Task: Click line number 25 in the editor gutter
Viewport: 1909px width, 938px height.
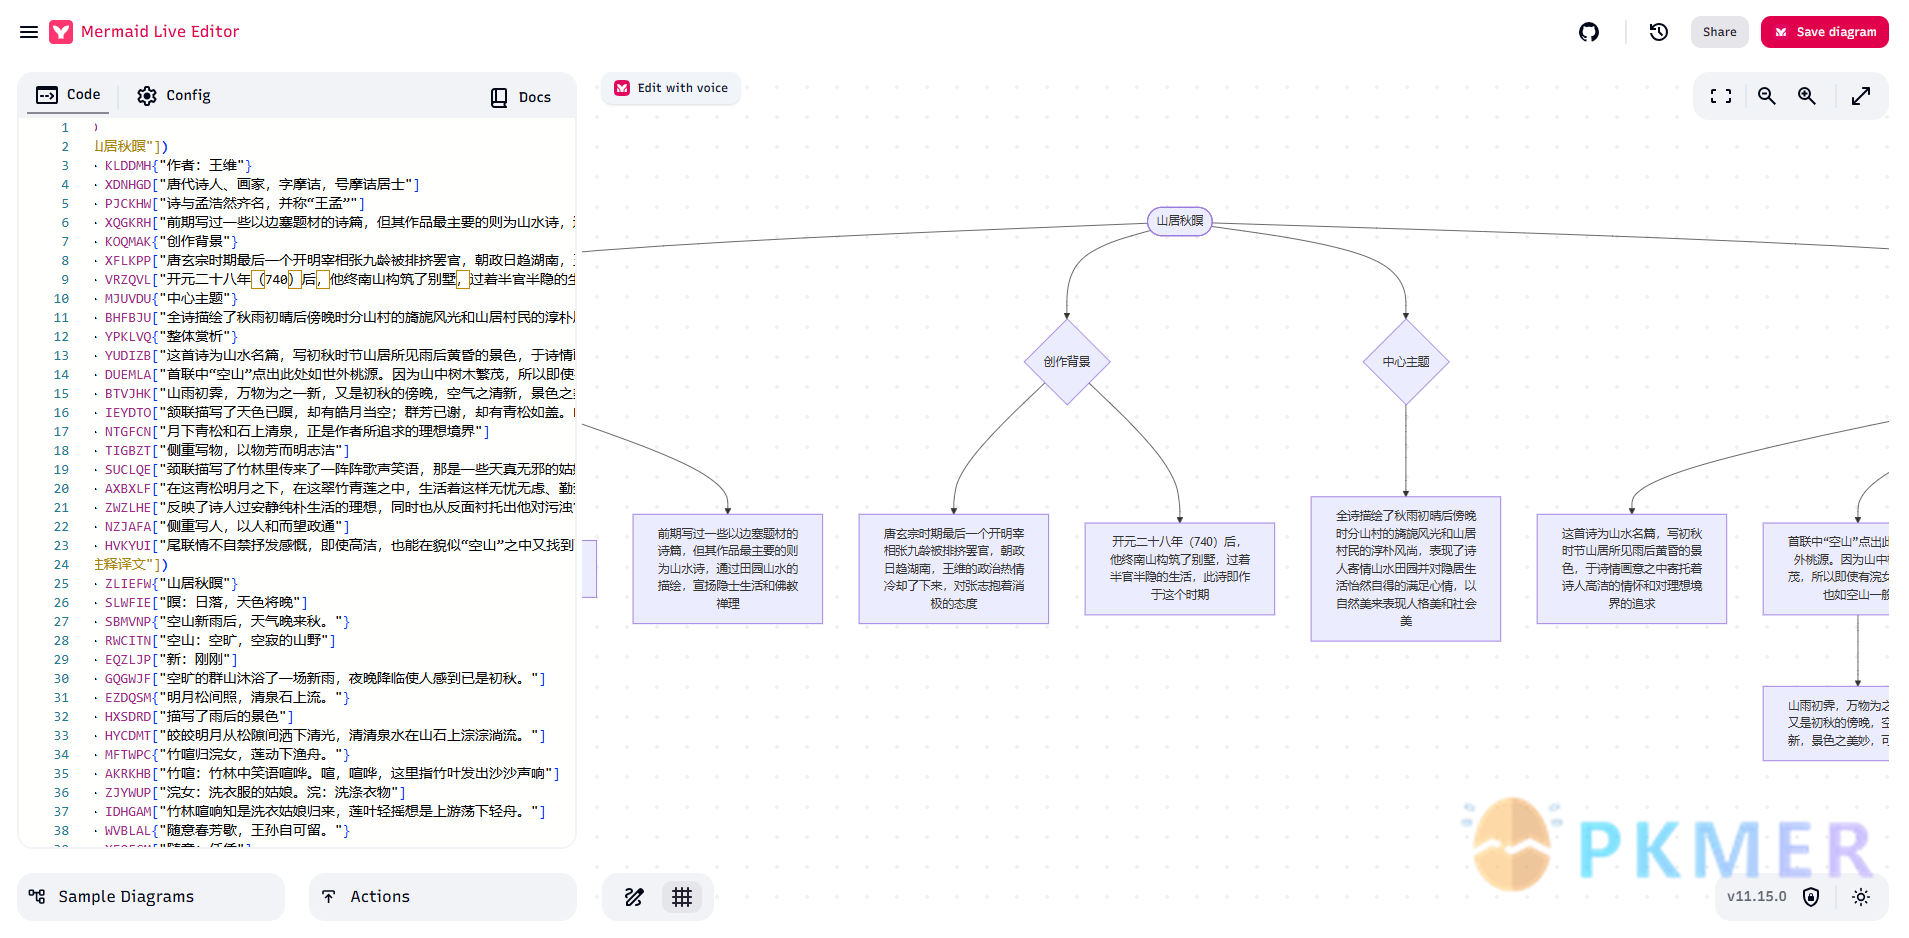Action: coord(61,584)
